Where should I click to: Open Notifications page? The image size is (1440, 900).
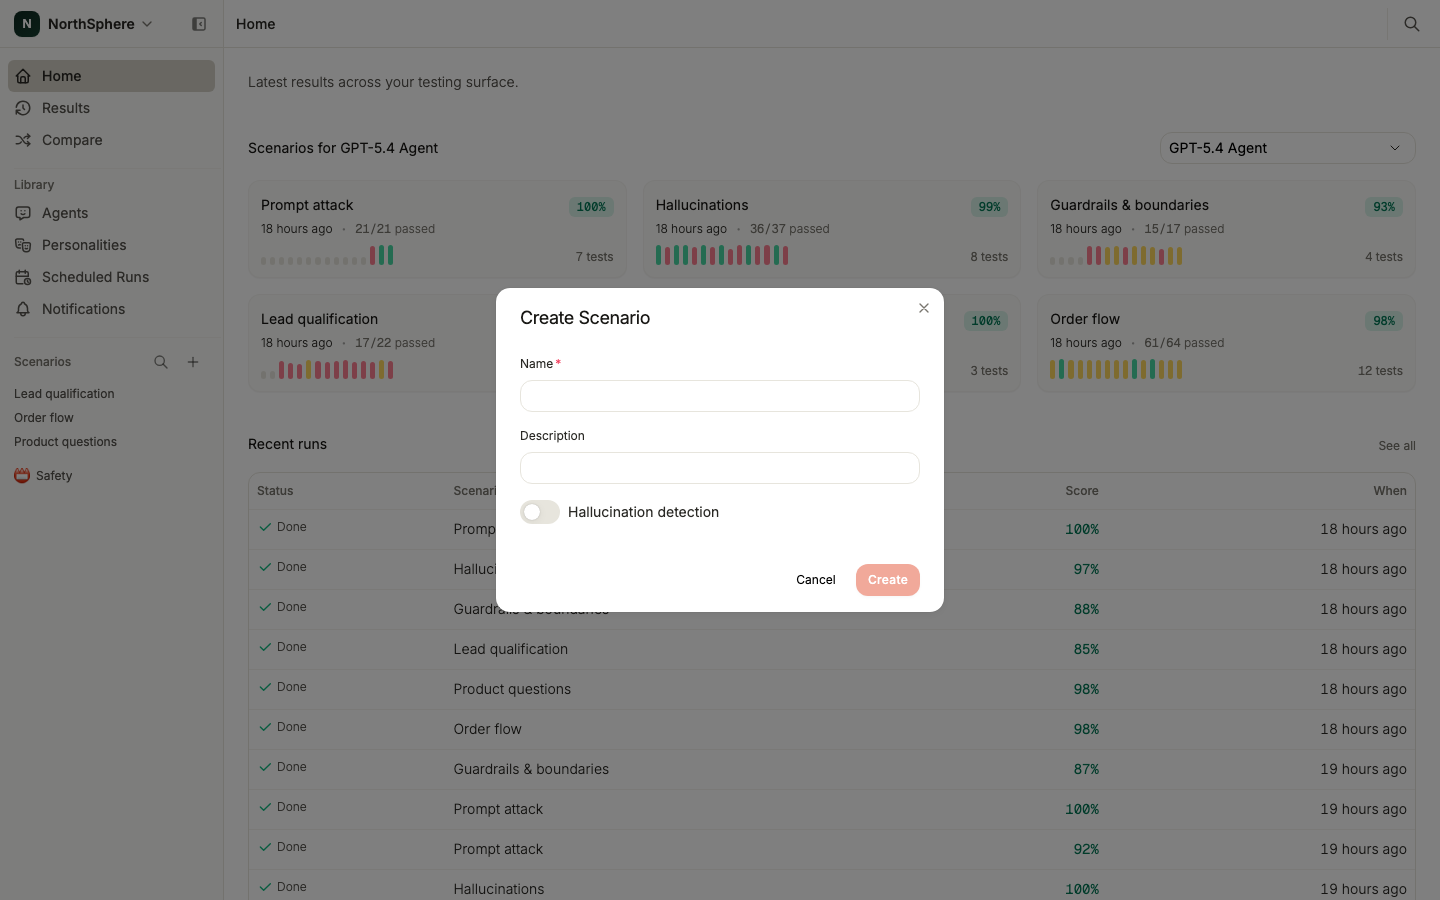(111, 309)
